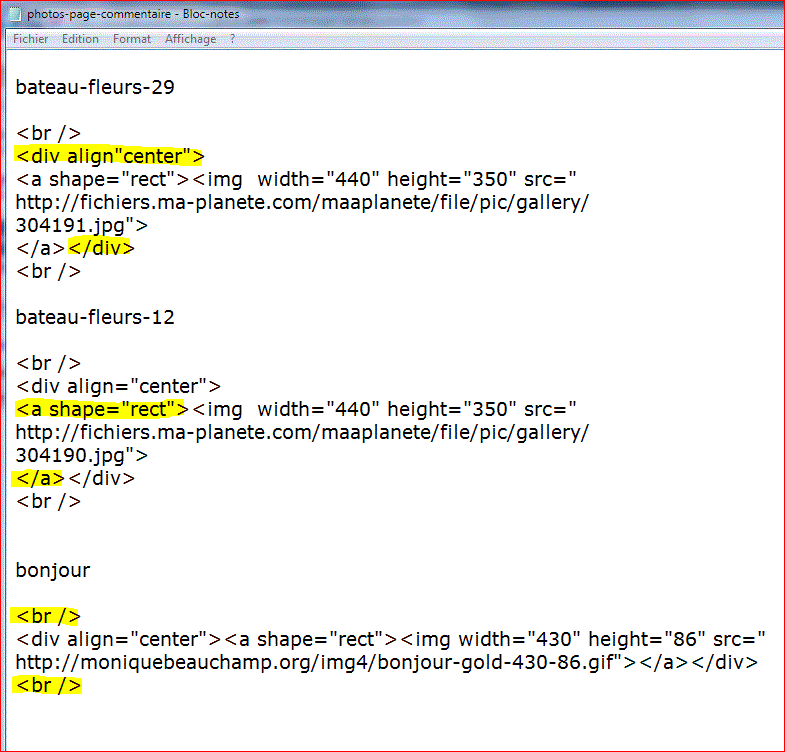Click the highlighted div align"center" tag

109,156
